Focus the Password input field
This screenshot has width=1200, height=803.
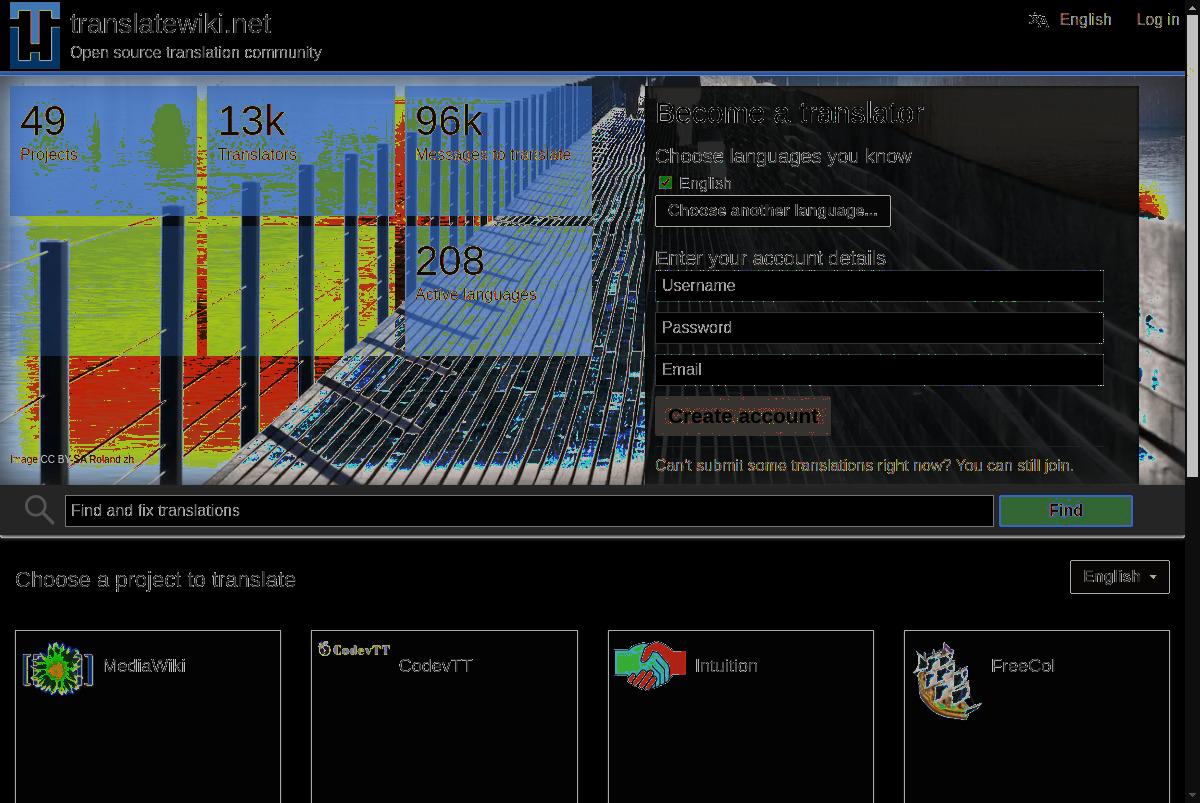tap(879, 328)
